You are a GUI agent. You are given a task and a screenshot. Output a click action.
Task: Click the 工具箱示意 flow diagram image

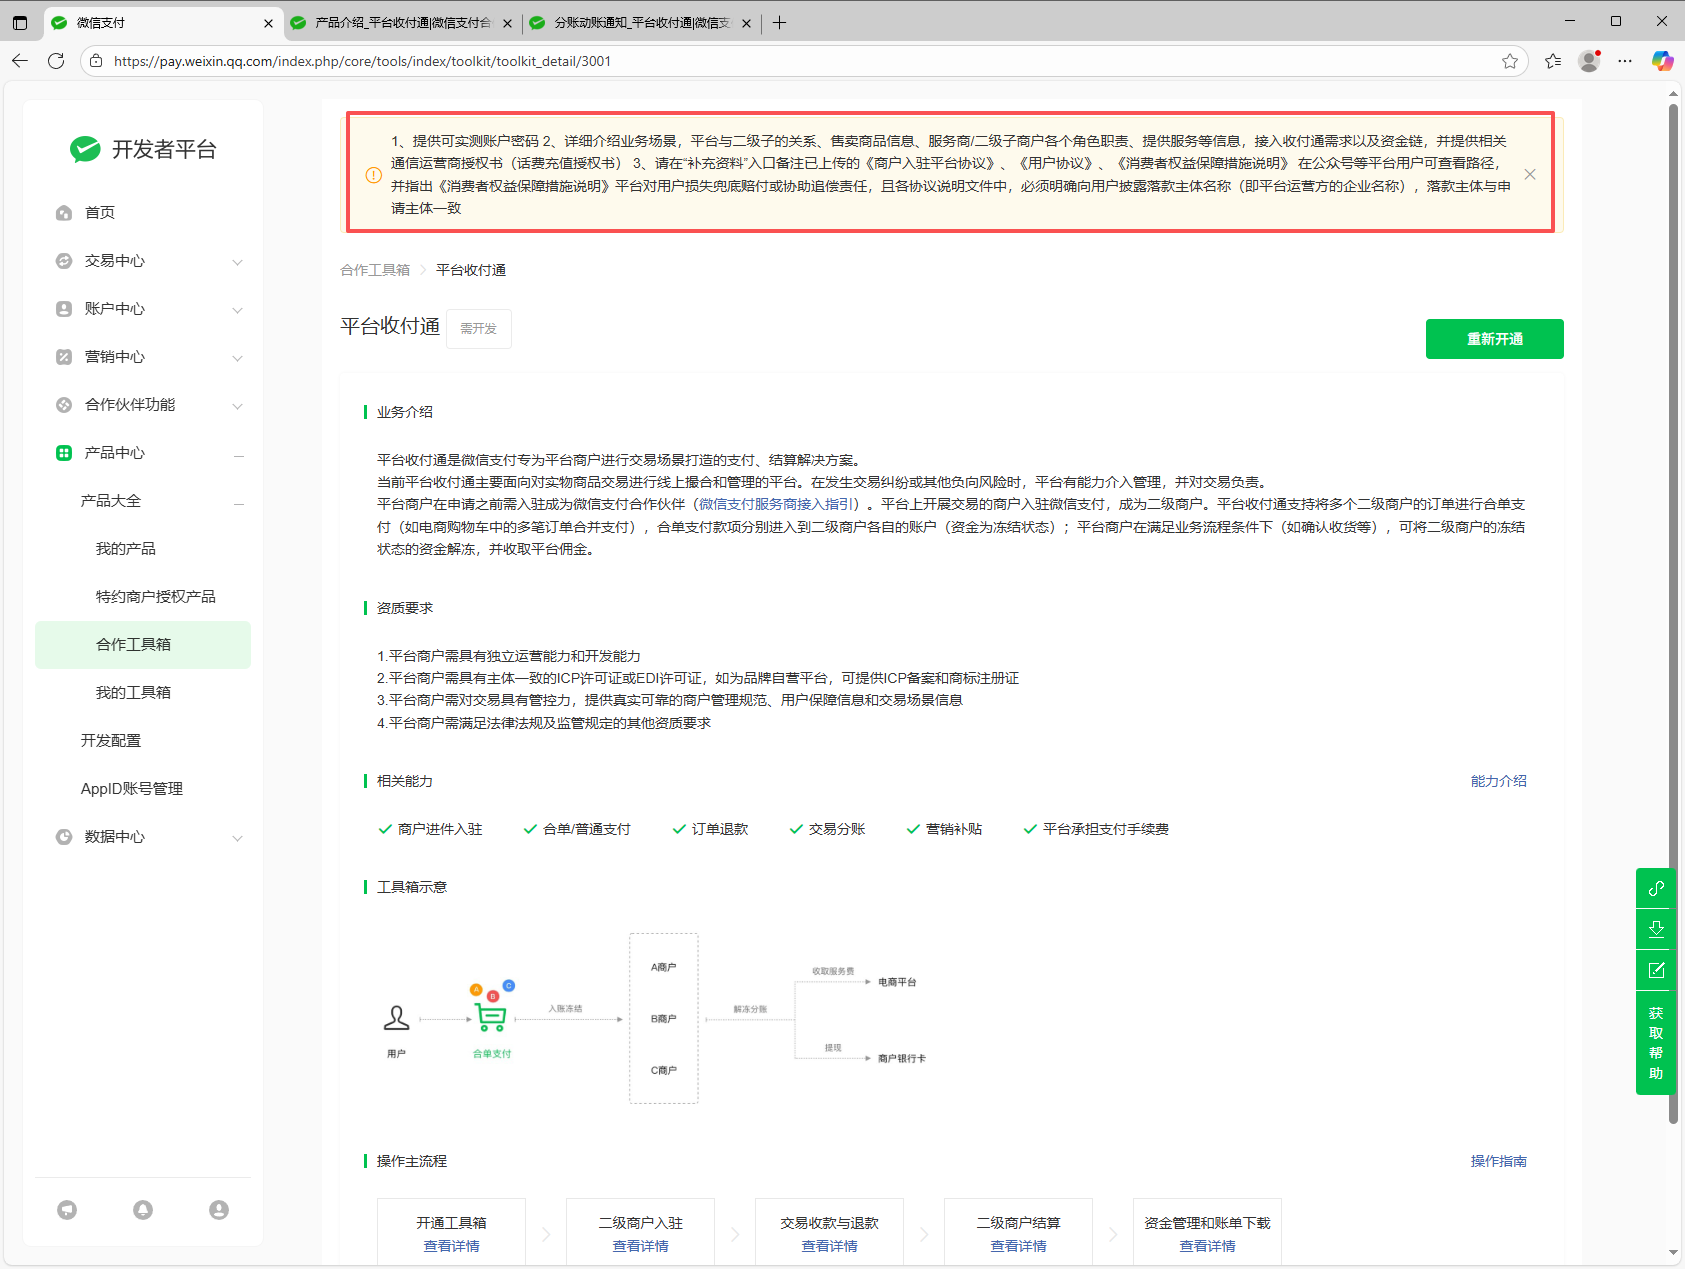coord(654,1019)
